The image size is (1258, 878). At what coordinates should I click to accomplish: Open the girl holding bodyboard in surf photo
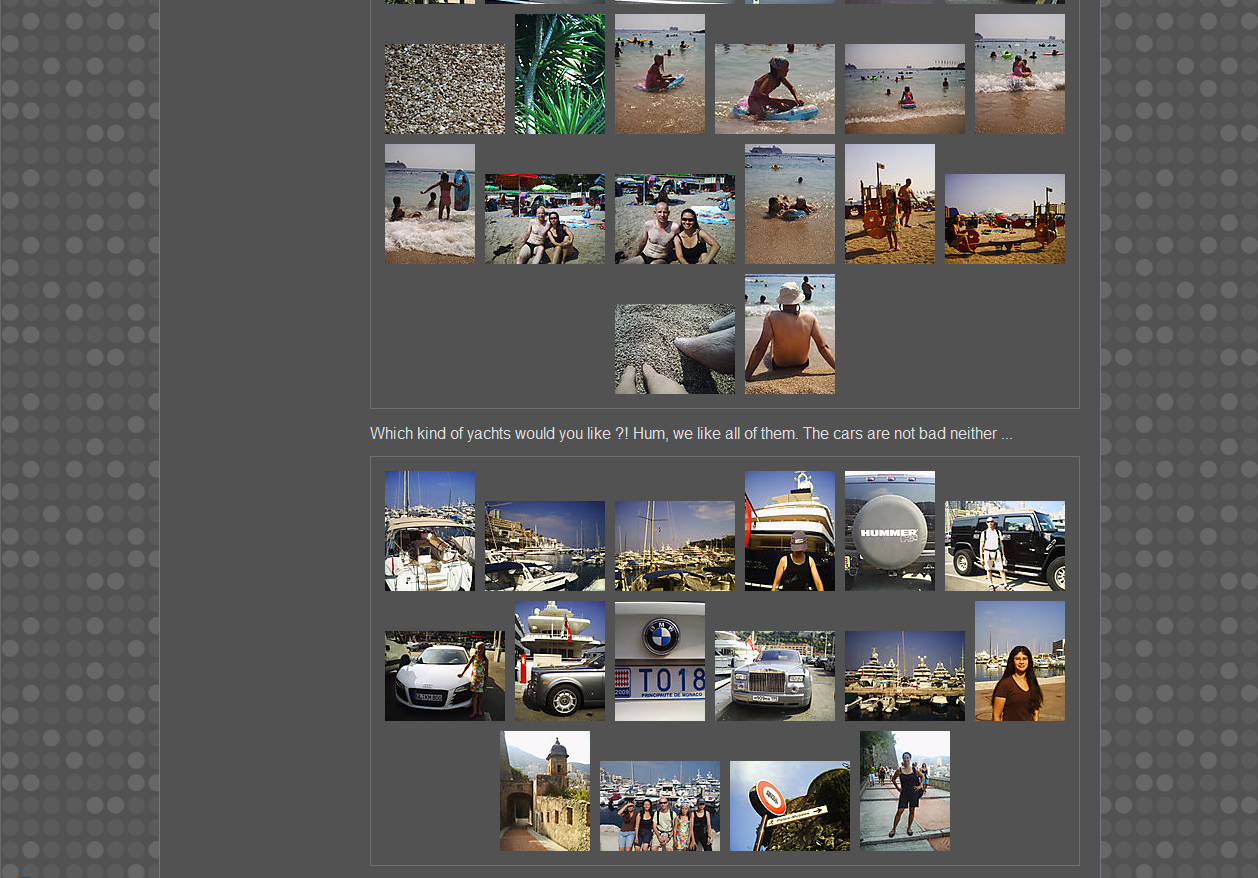[429, 204]
